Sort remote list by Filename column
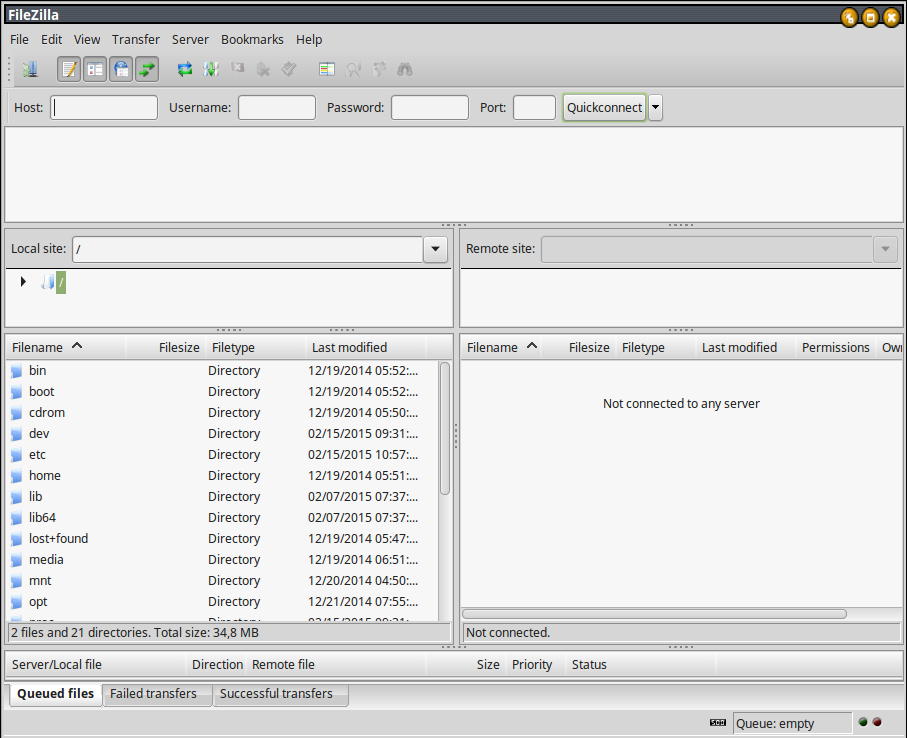 tap(501, 347)
